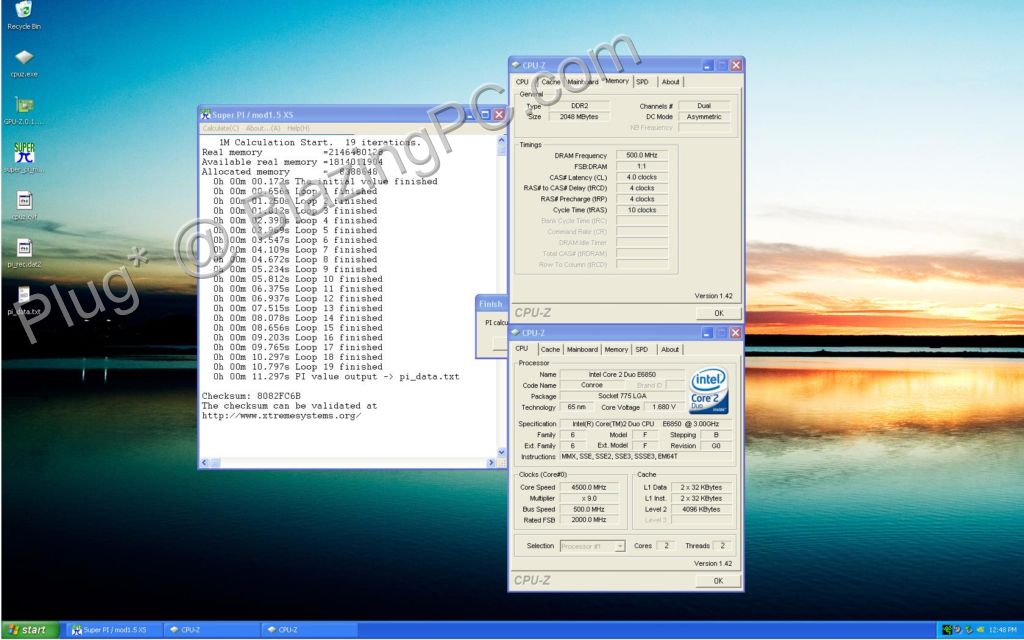Open the Windows start button

tap(30, 630)
